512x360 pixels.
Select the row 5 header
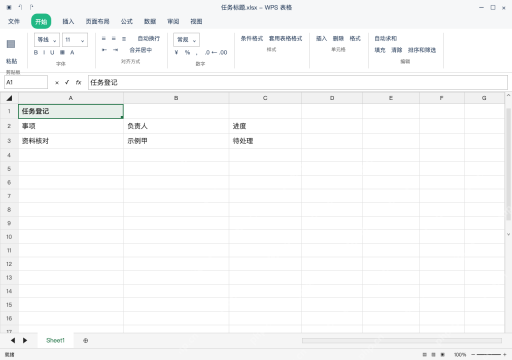9,169
